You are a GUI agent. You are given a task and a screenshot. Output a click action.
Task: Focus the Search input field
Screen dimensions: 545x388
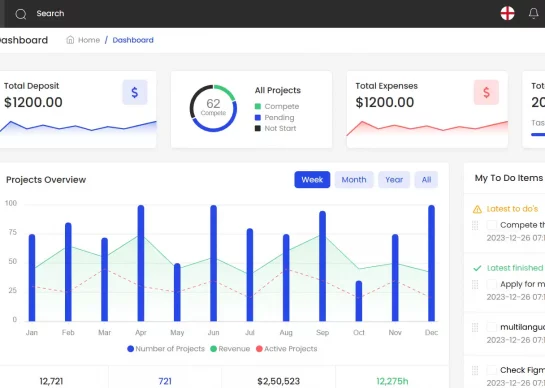[x=50, y=14]
